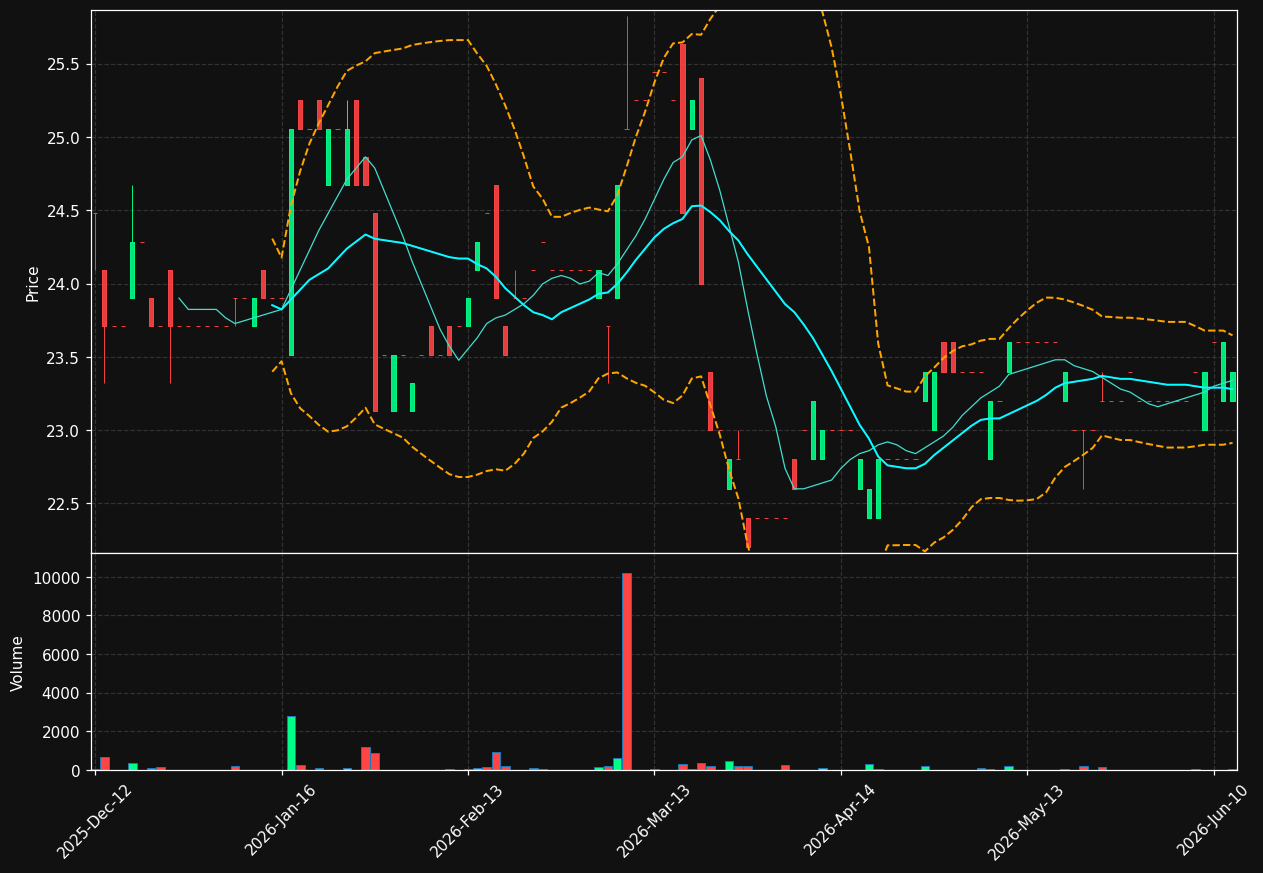Click the 10000 volume axis tick

pyautogui.click(x=58, y=578)
